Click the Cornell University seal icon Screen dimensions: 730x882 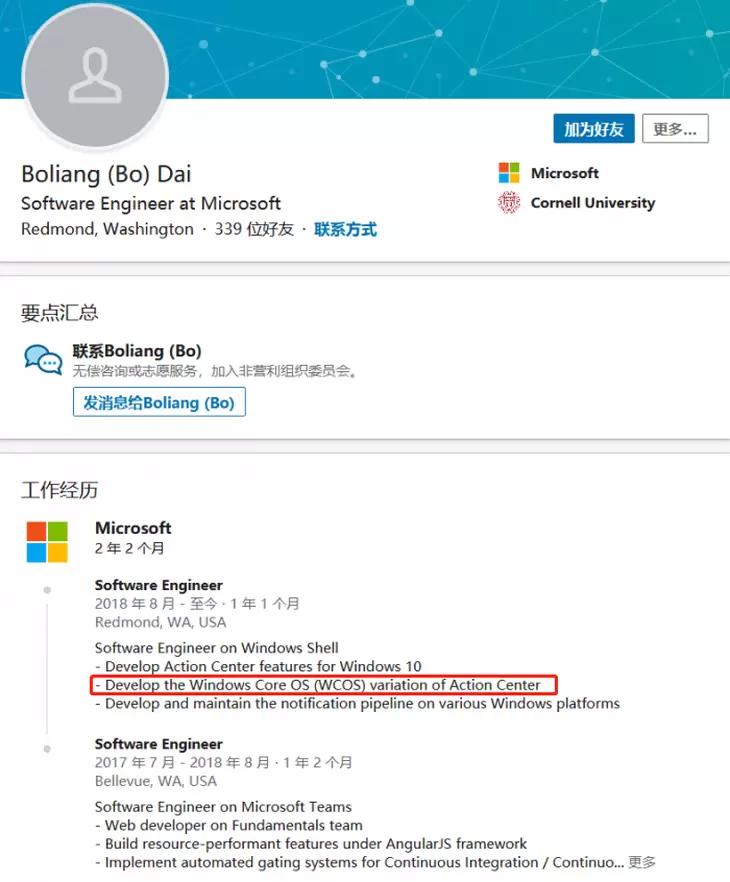509,203
